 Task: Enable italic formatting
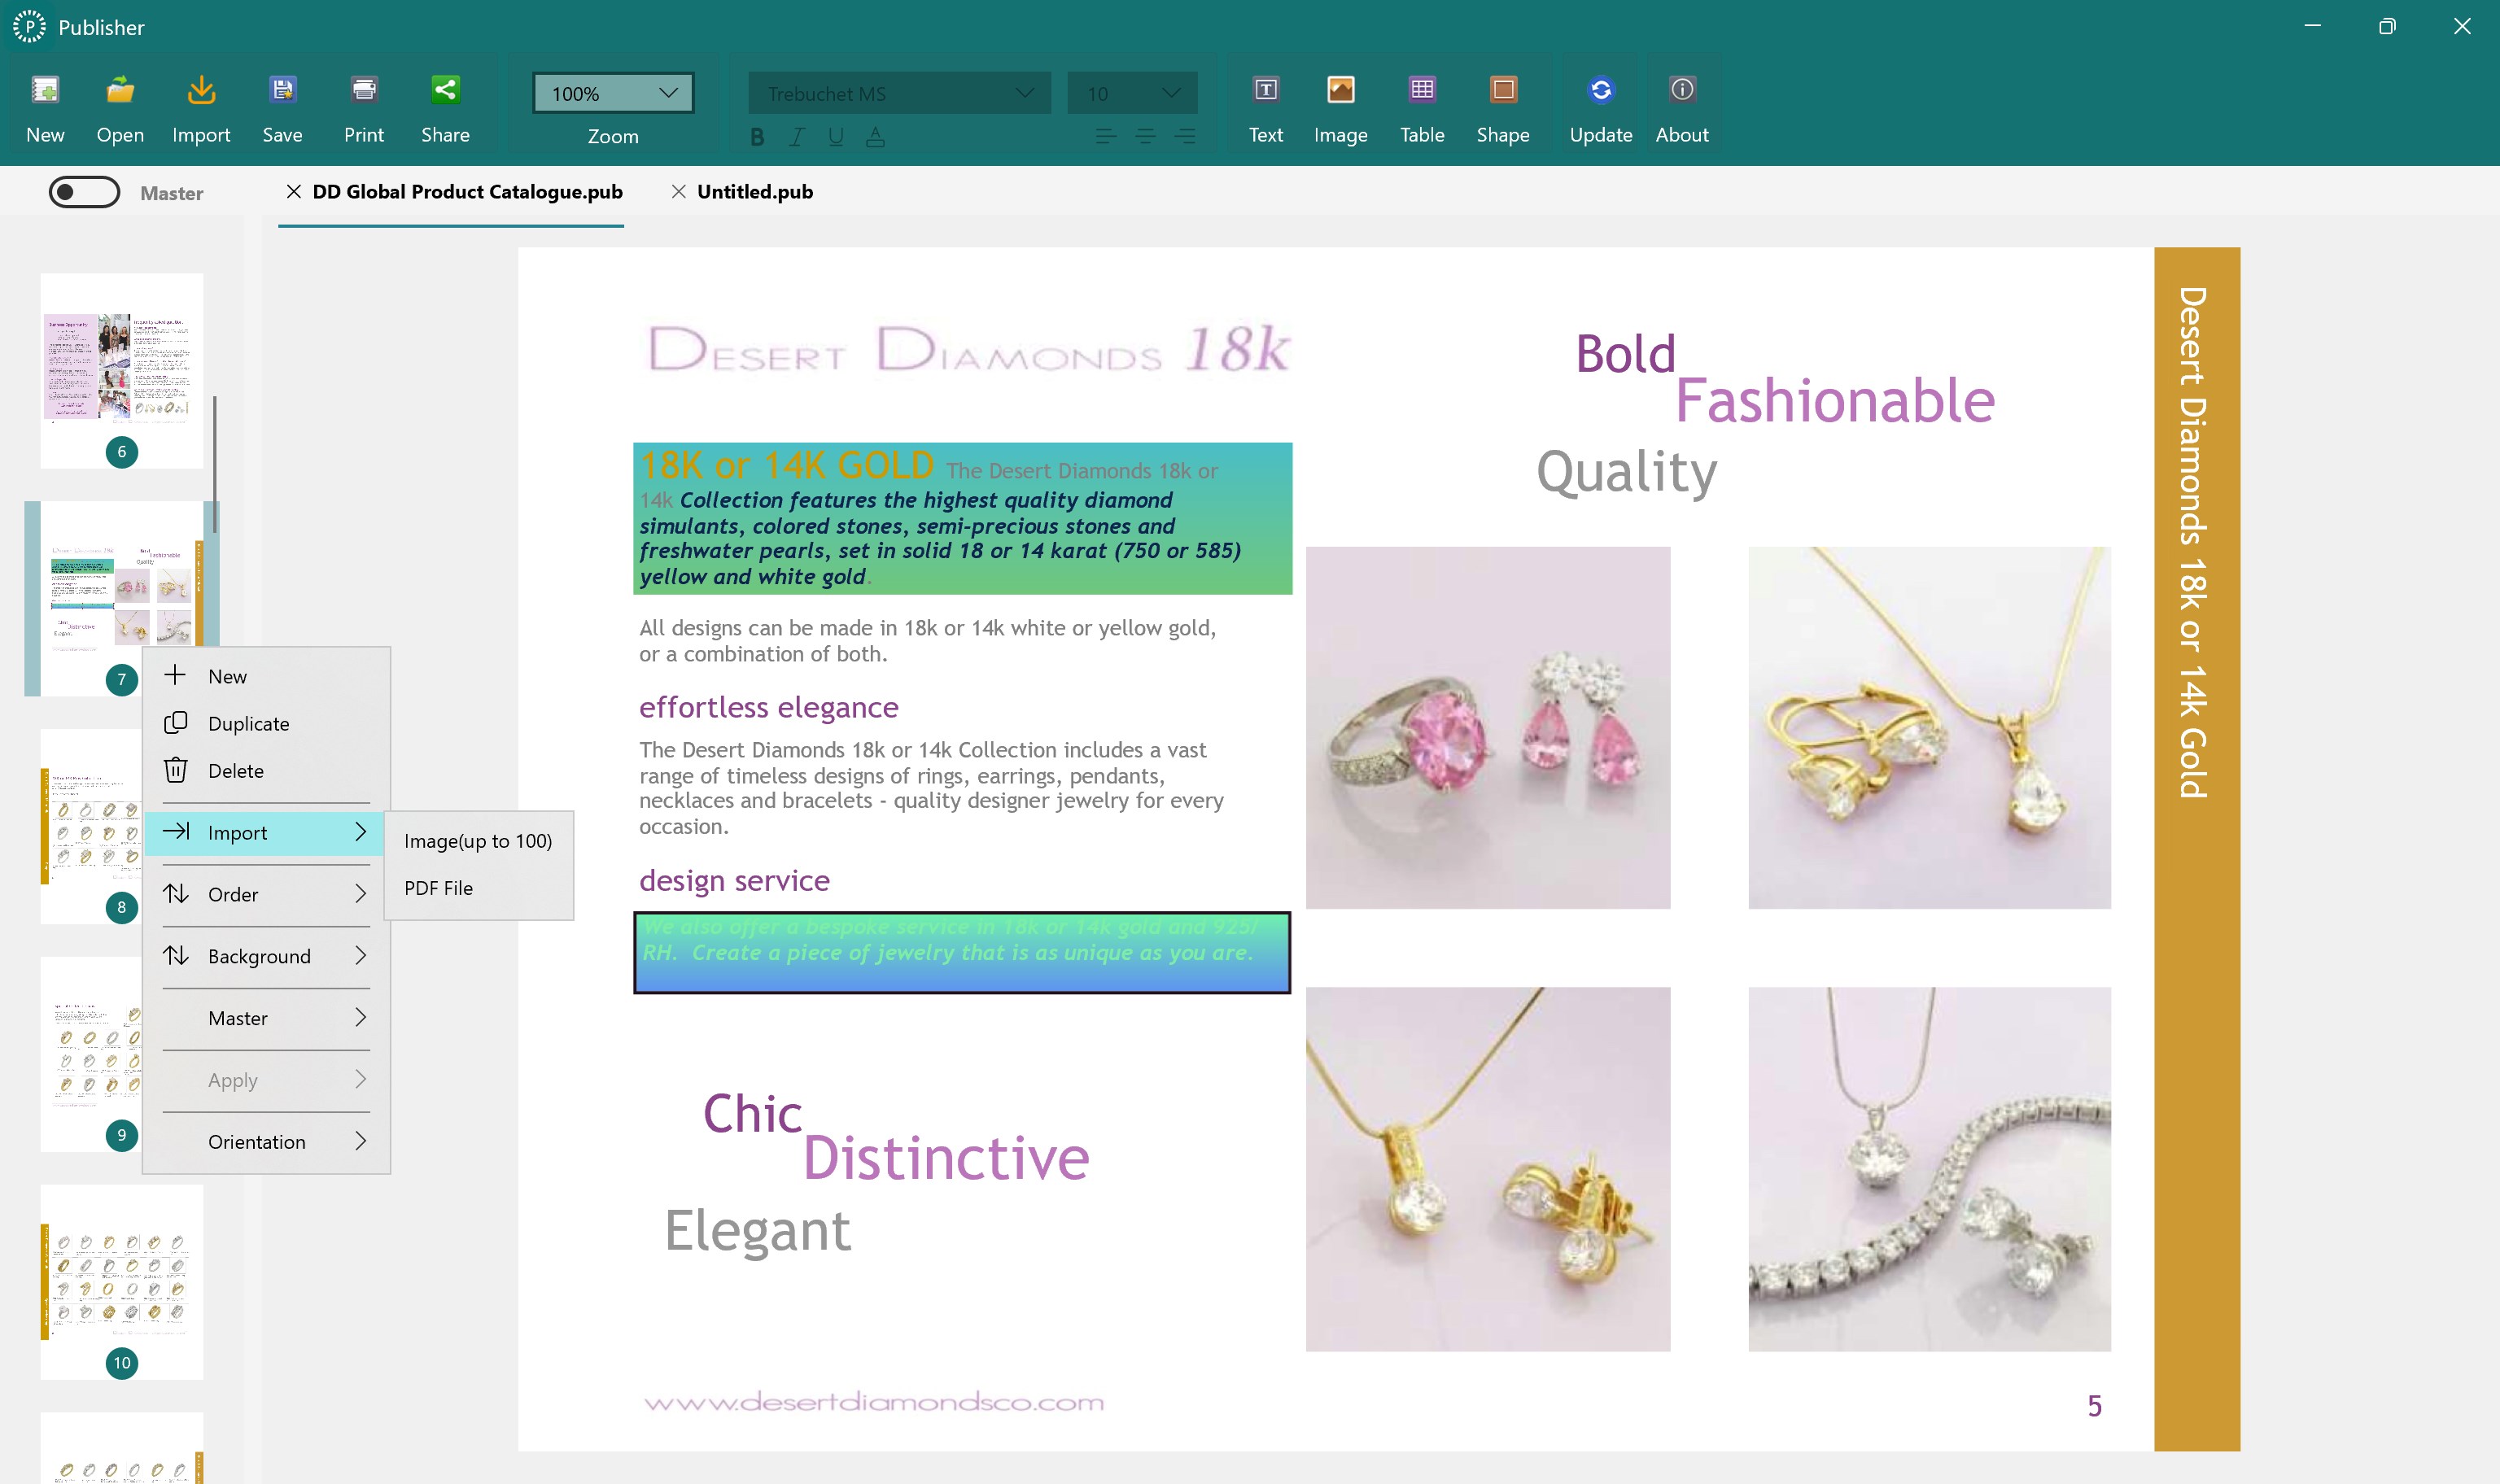coord(796,137)
